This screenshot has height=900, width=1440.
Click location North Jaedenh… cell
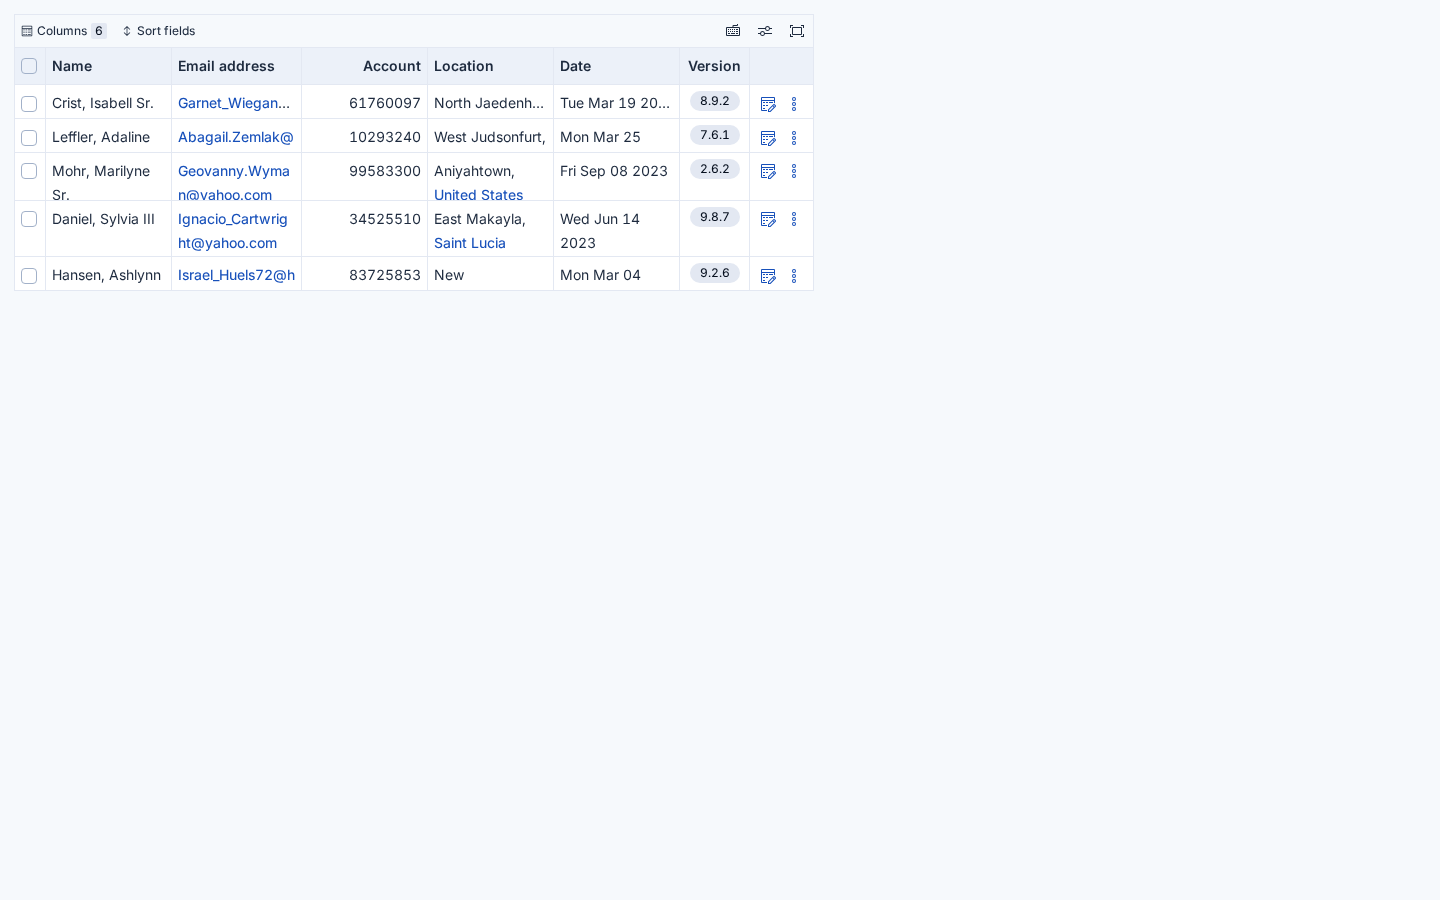(489, 103)
